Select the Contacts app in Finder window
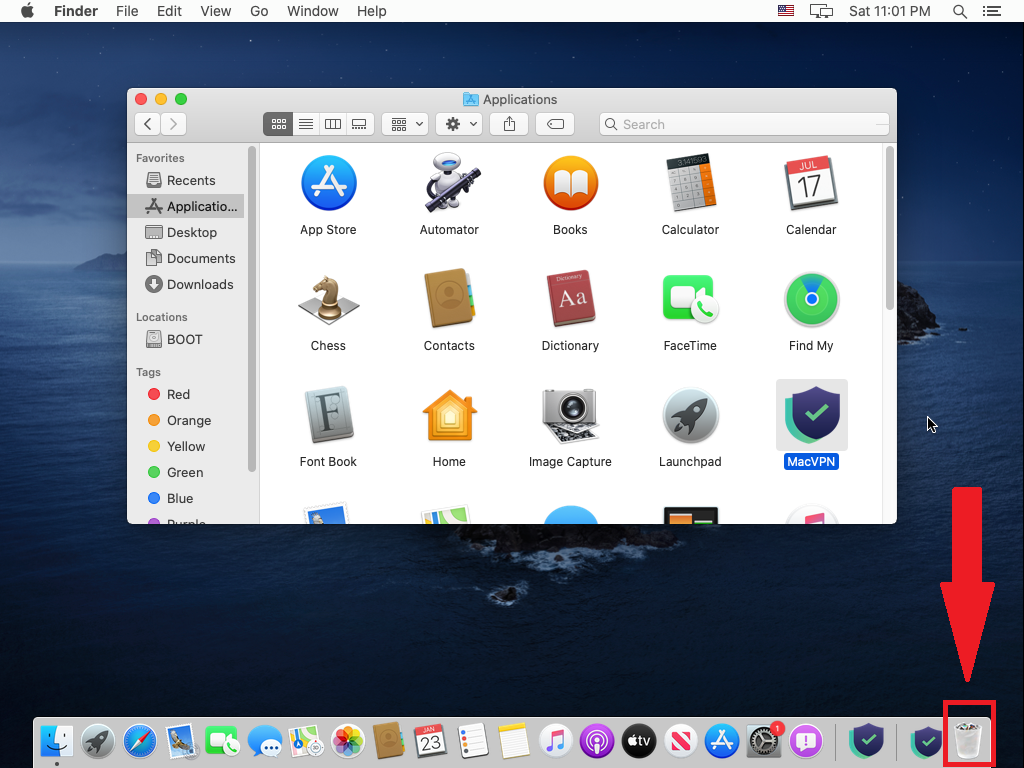The width and height of the screenshot is (1024, 768). [x=449, y=298]
